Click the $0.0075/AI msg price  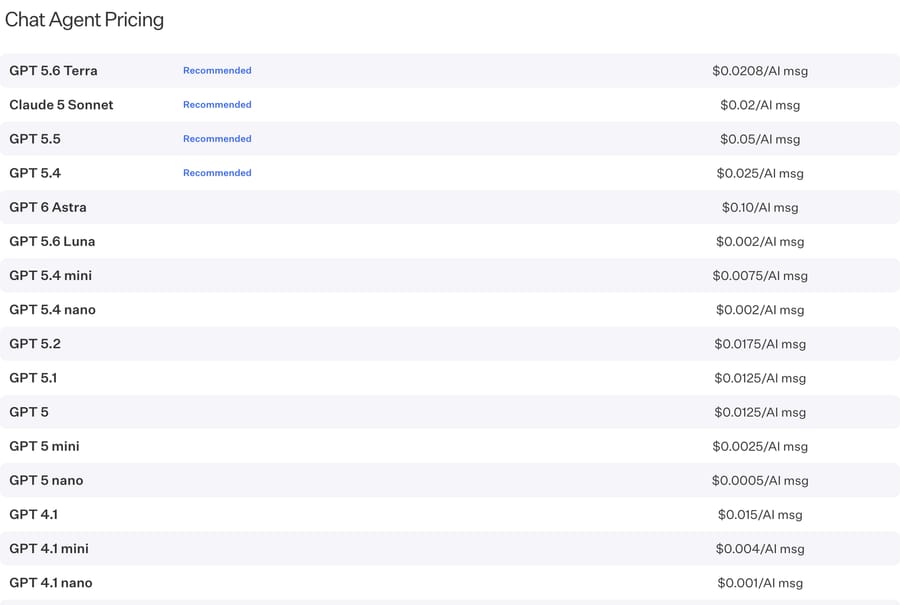[760, 276]
